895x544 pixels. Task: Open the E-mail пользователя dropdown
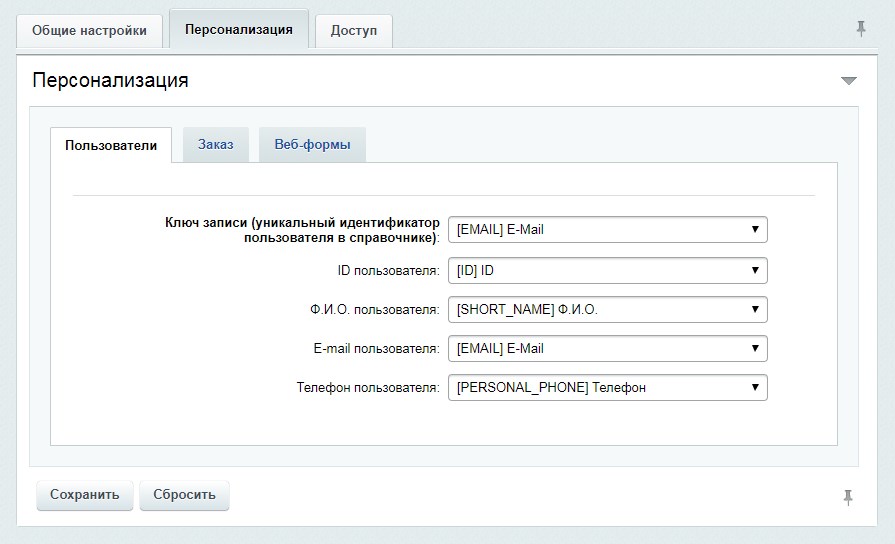coord(607,348)
